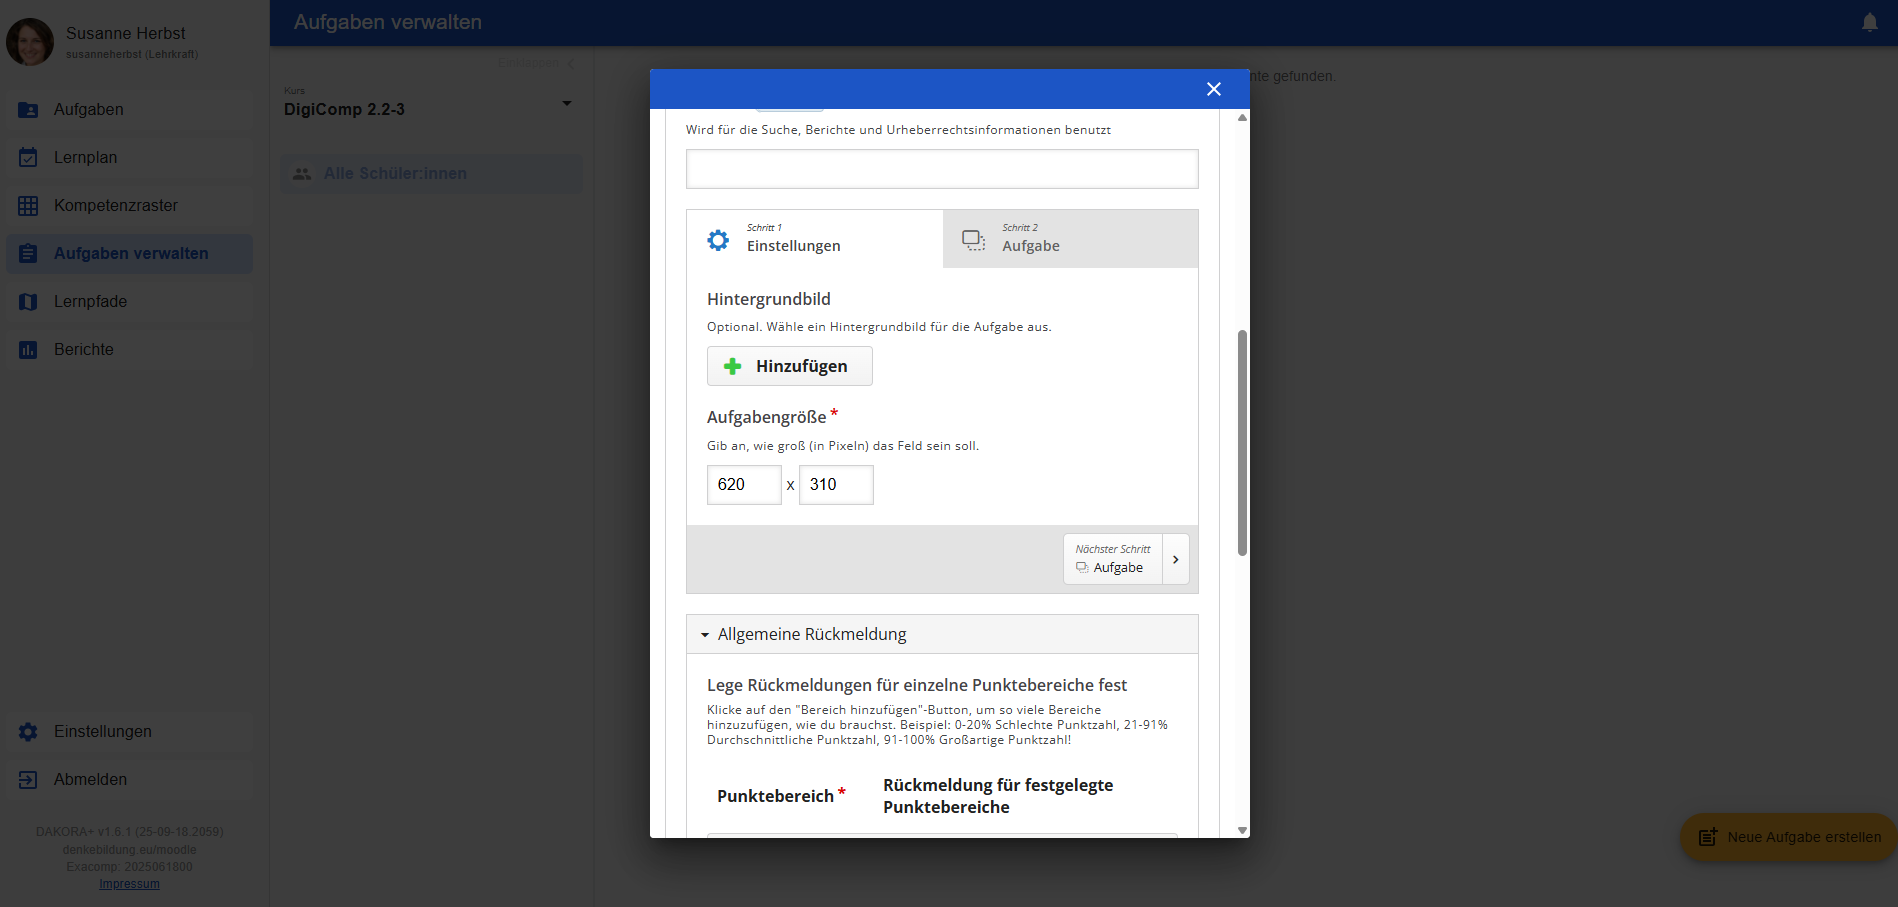Close the dialog with the X button

point(1213,89)
